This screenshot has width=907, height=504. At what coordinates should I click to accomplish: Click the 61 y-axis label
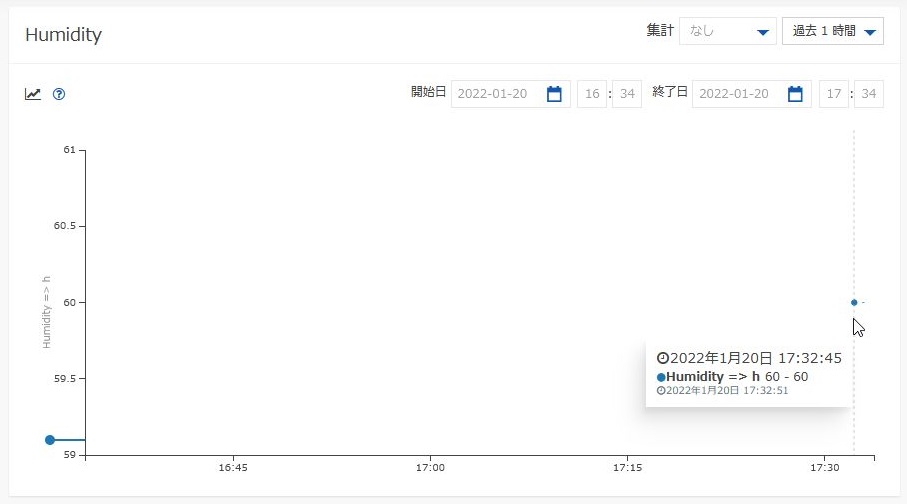(69, 150)
